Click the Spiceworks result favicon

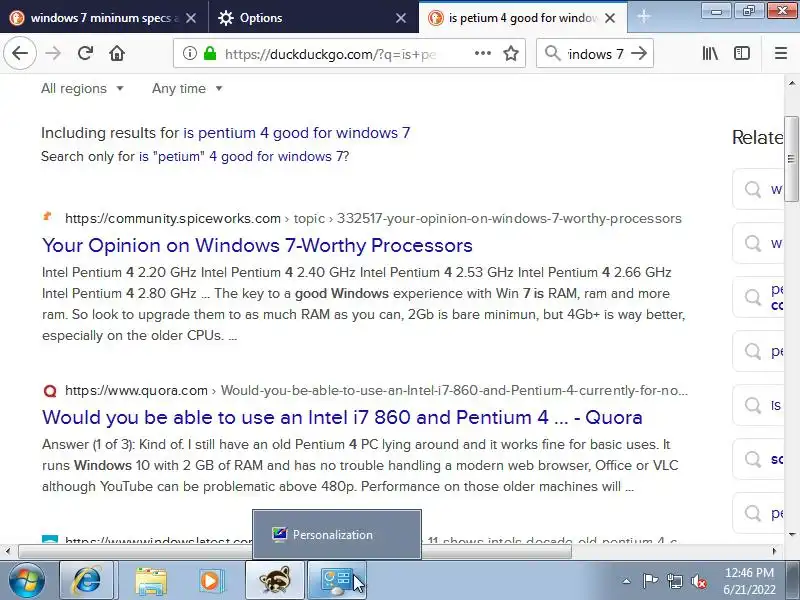pyautogui.click(x=49, y=217)
